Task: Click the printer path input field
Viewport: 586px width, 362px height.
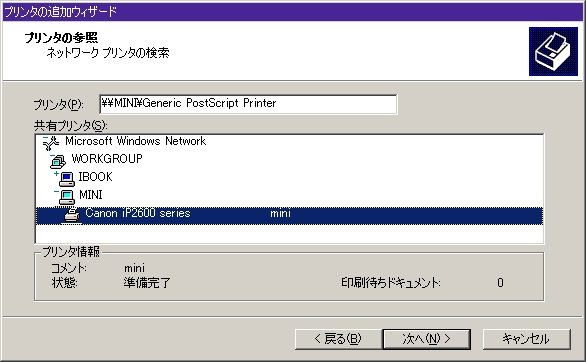Action: (x=248, y=103)
